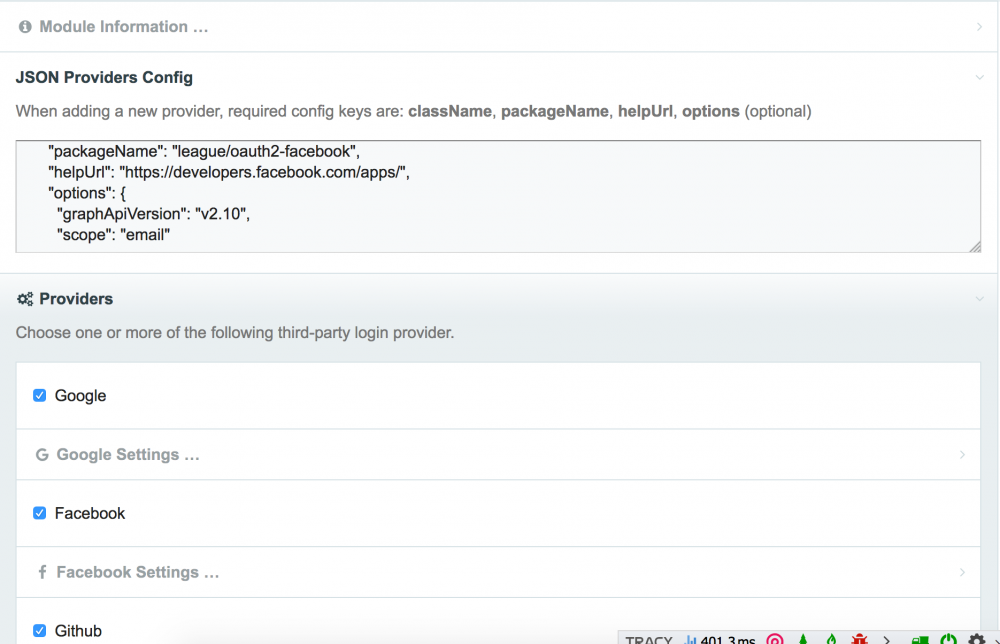Expand the Module Information section chevron

point(980,27)
